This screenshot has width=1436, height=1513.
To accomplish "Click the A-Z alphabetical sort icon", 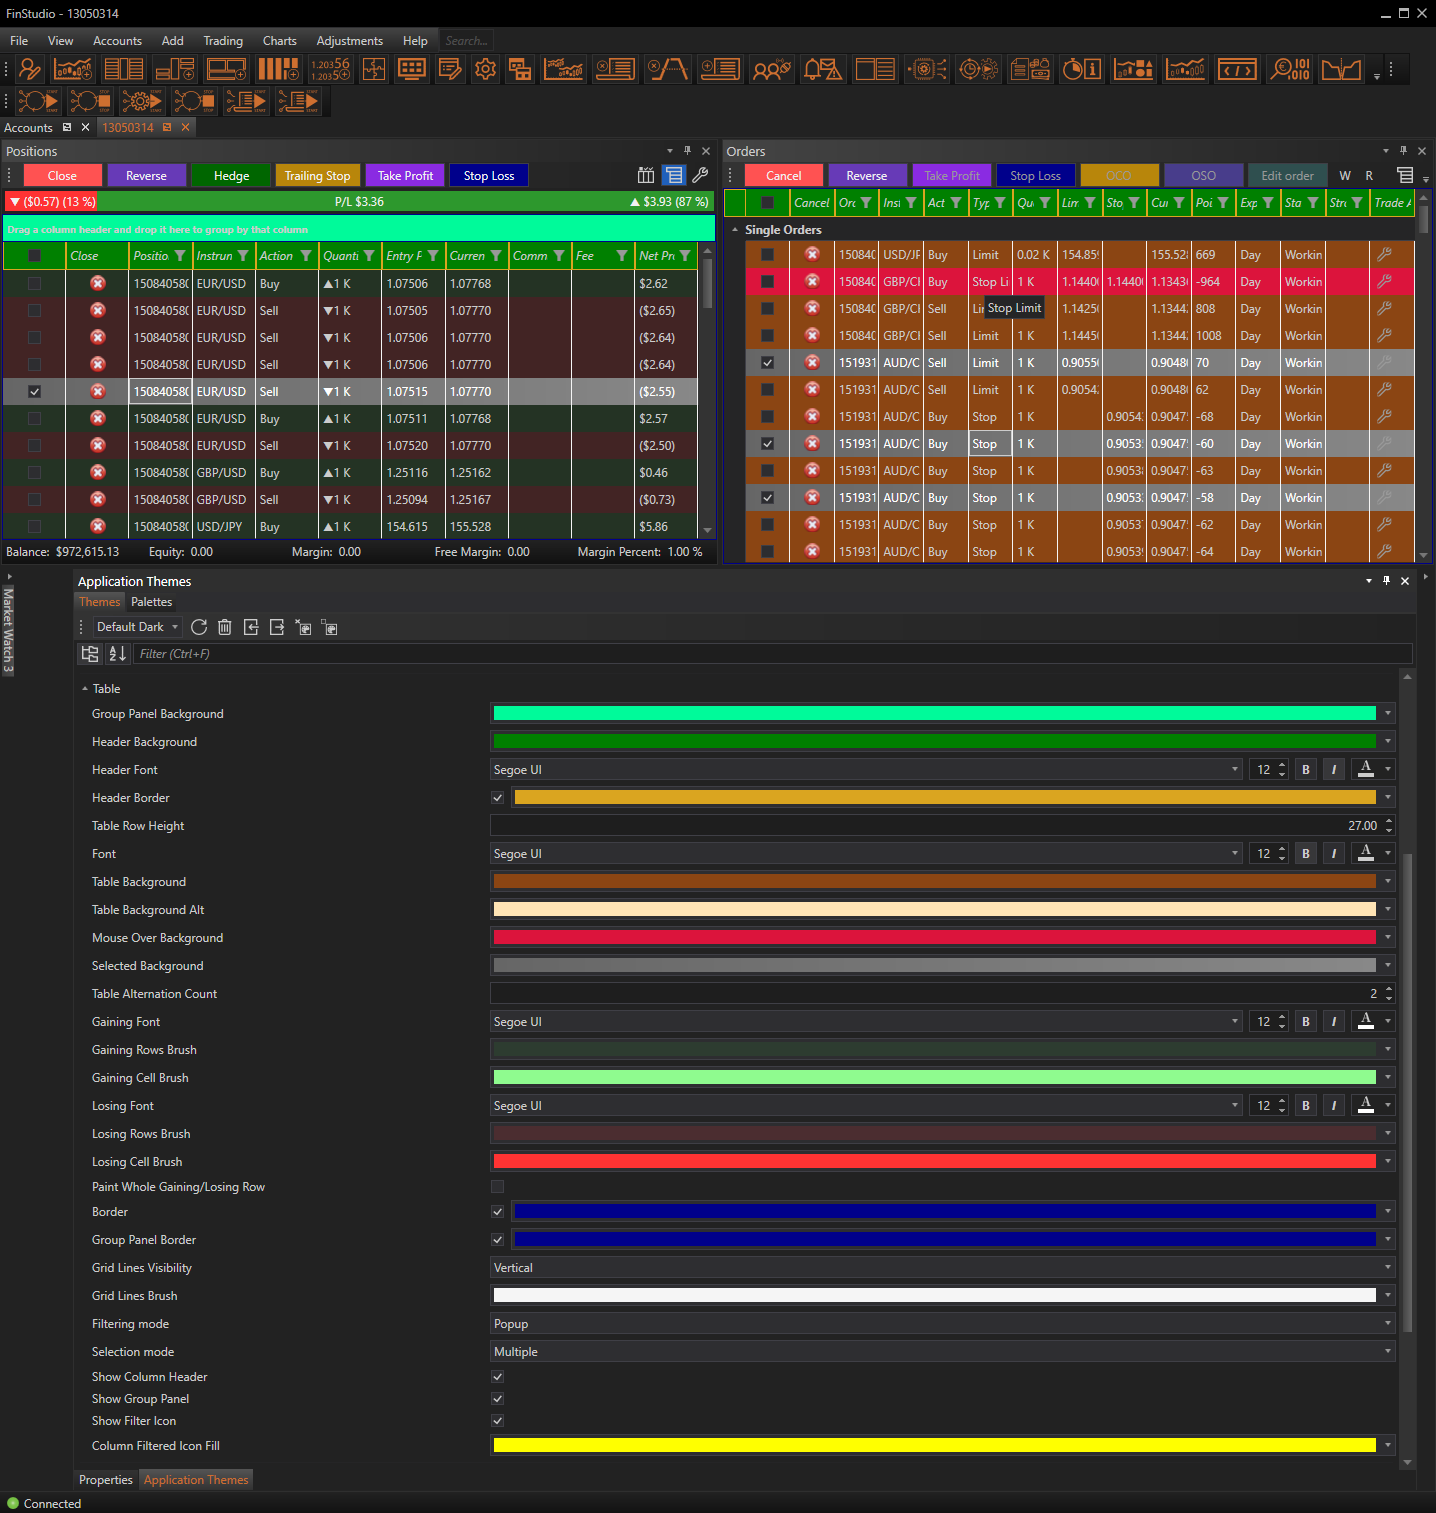I will coord(117,653).
